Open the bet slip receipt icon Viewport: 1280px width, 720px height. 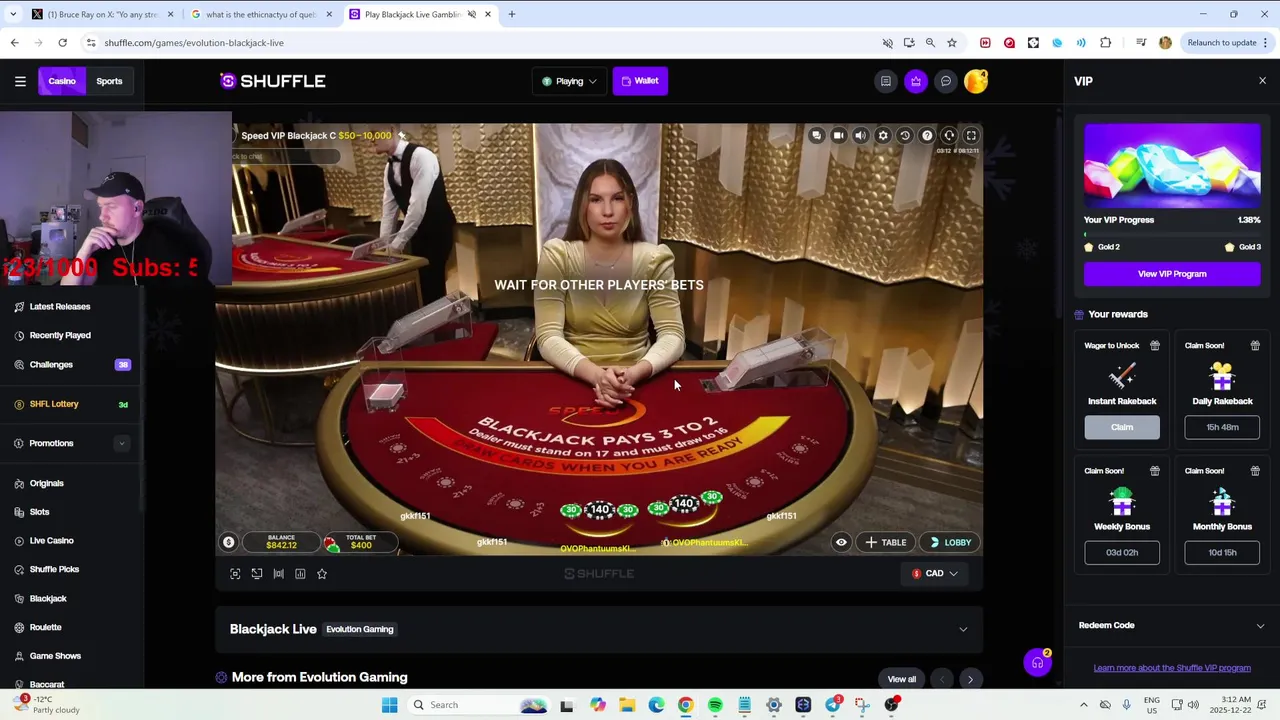(x=886, y=81)
